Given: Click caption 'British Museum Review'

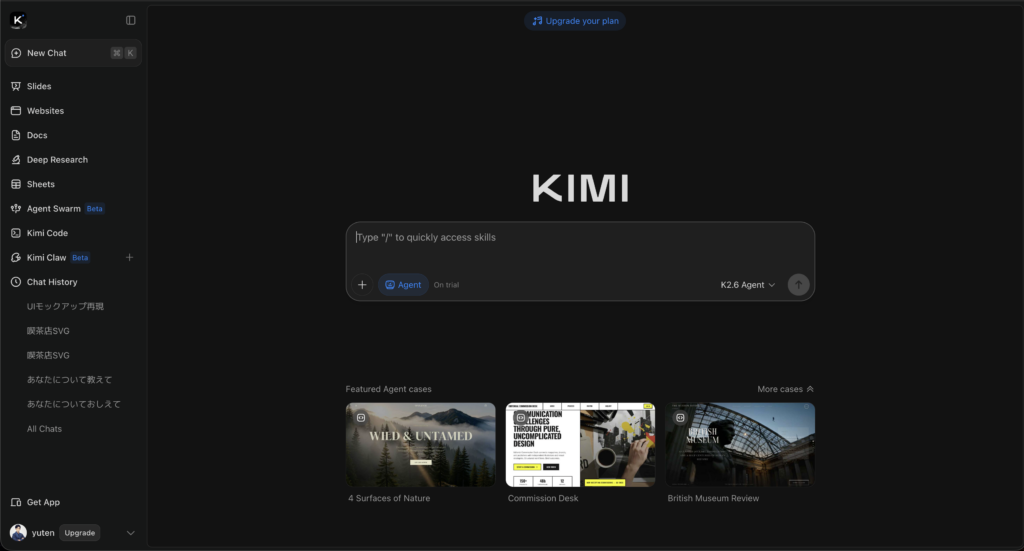Looking at the screenshot, I should [x=713, y=498].
